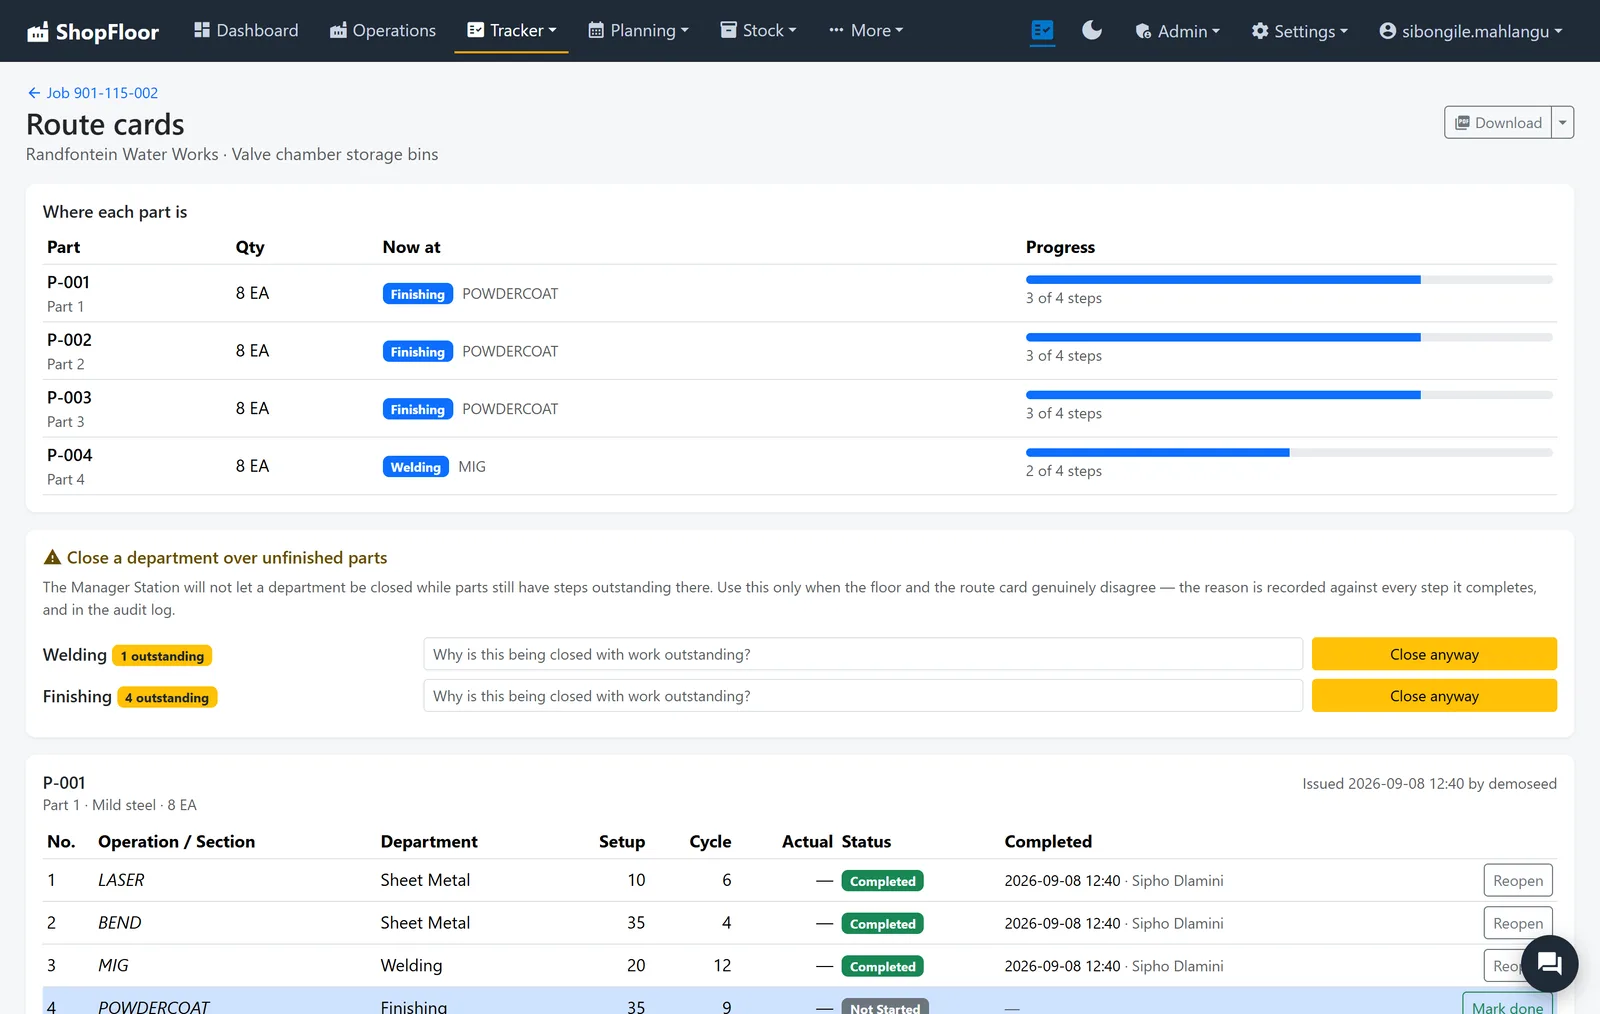The width and height of the screenshot is (1600, 1014).
Task: Click the Welding badge for P-004
Action: click(x=416, y=467)
